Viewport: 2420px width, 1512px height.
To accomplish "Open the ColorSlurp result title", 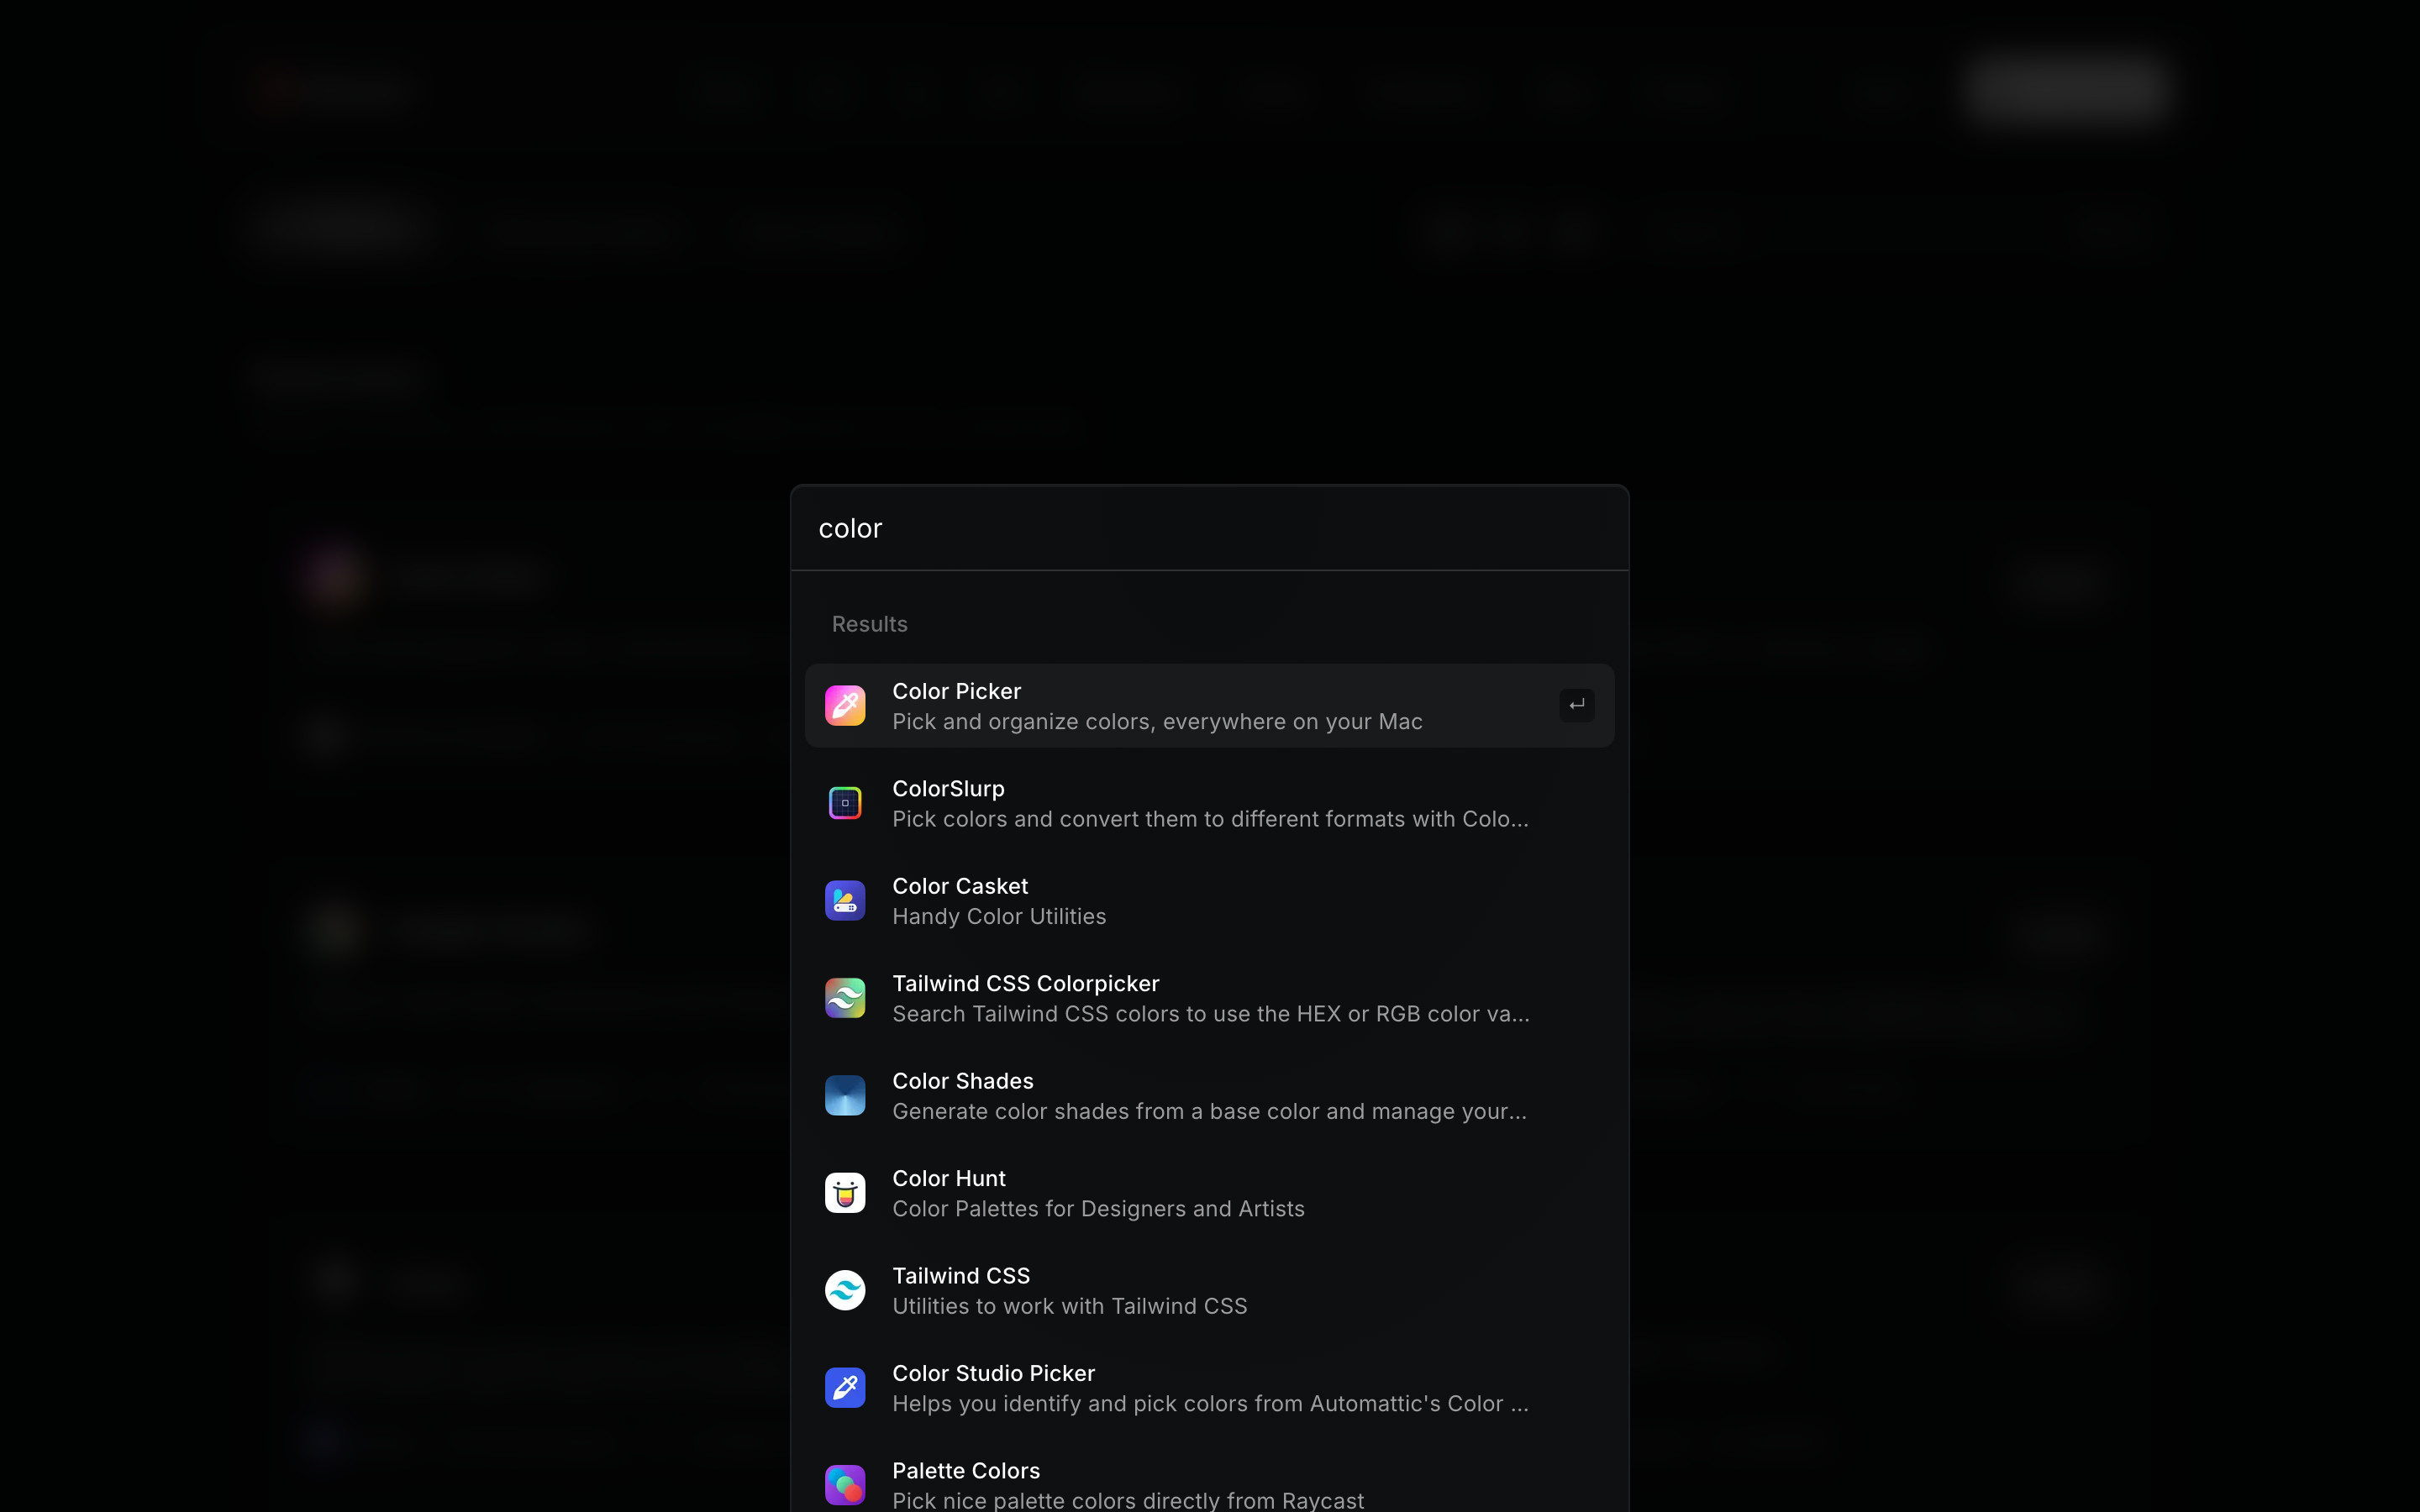I will tap(948, 789).
